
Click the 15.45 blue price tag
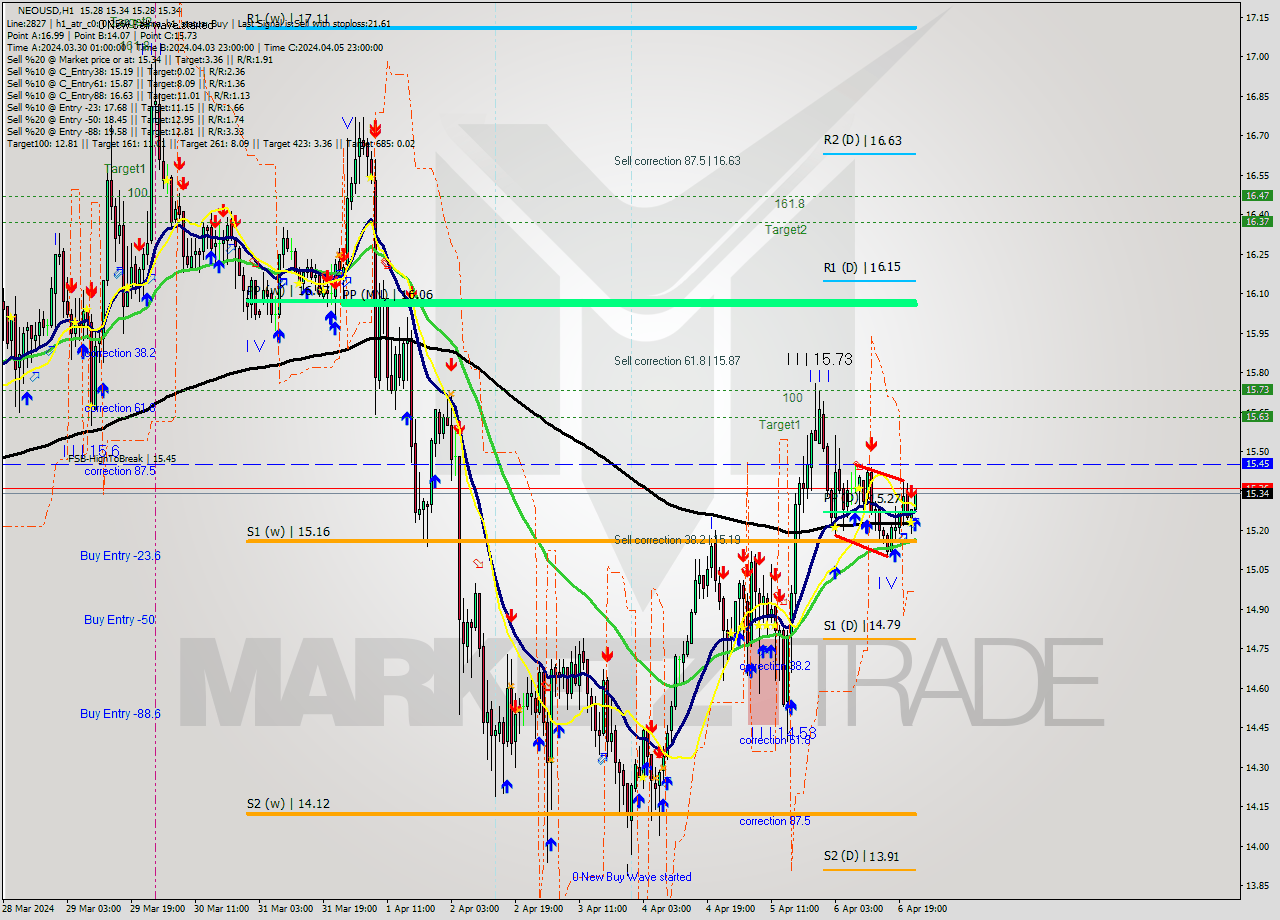(x=1256, y=464)
